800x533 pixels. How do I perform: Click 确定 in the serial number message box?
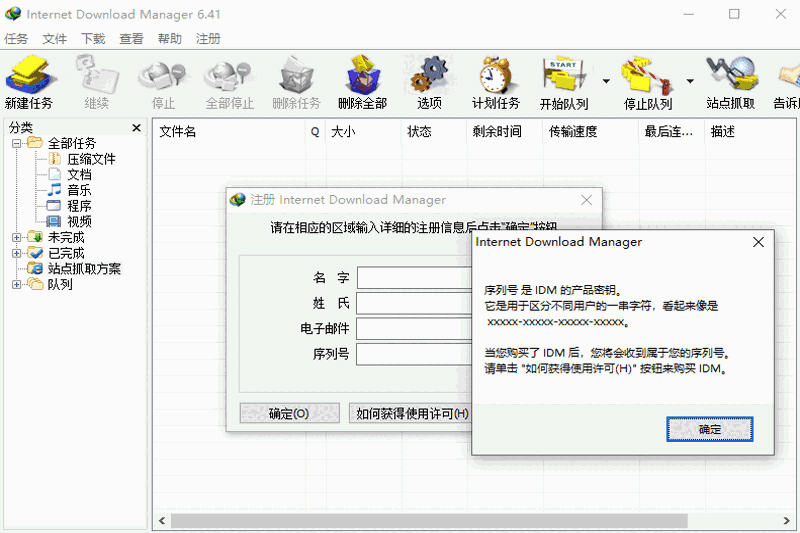click(x=710, y=429)
